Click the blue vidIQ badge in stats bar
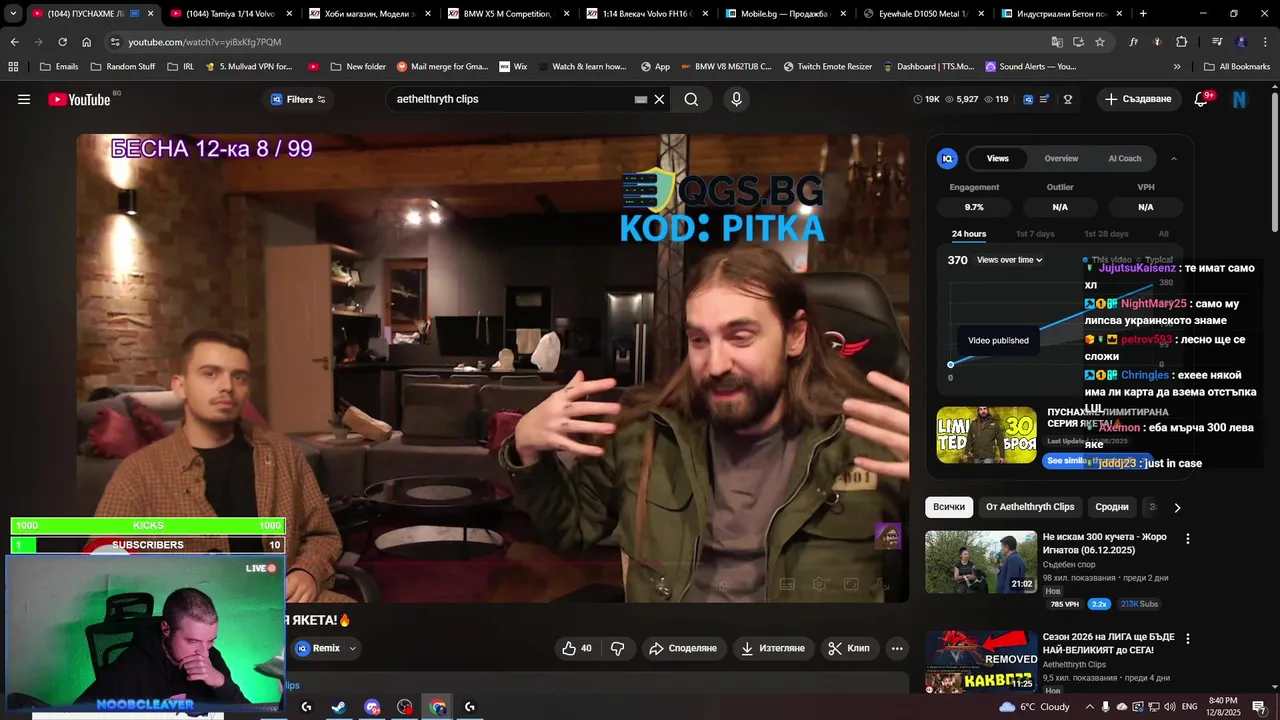Screen dimensions: 1280x720 coord(1028,99)
